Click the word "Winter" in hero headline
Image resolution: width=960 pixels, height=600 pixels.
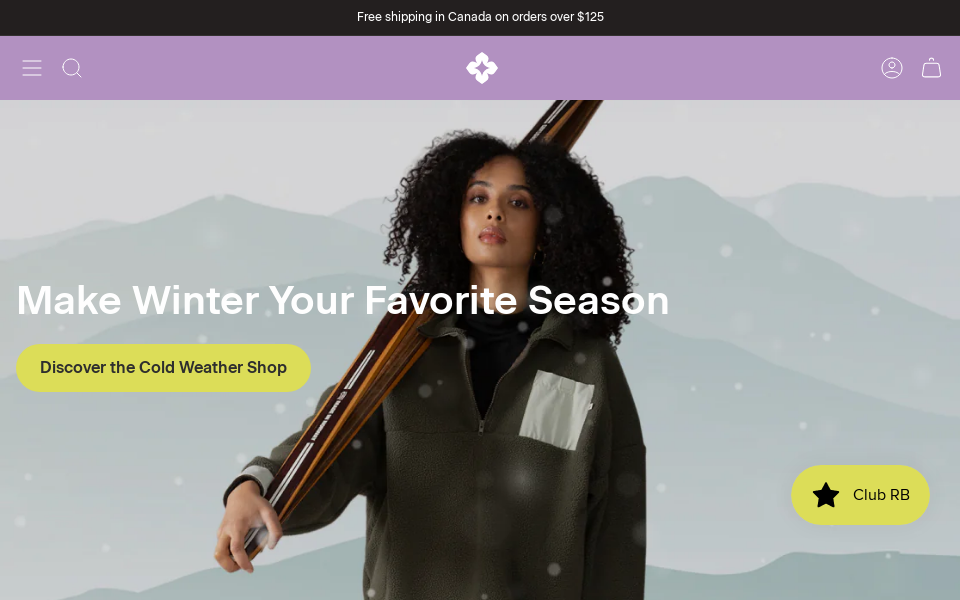tap(195, 301)
